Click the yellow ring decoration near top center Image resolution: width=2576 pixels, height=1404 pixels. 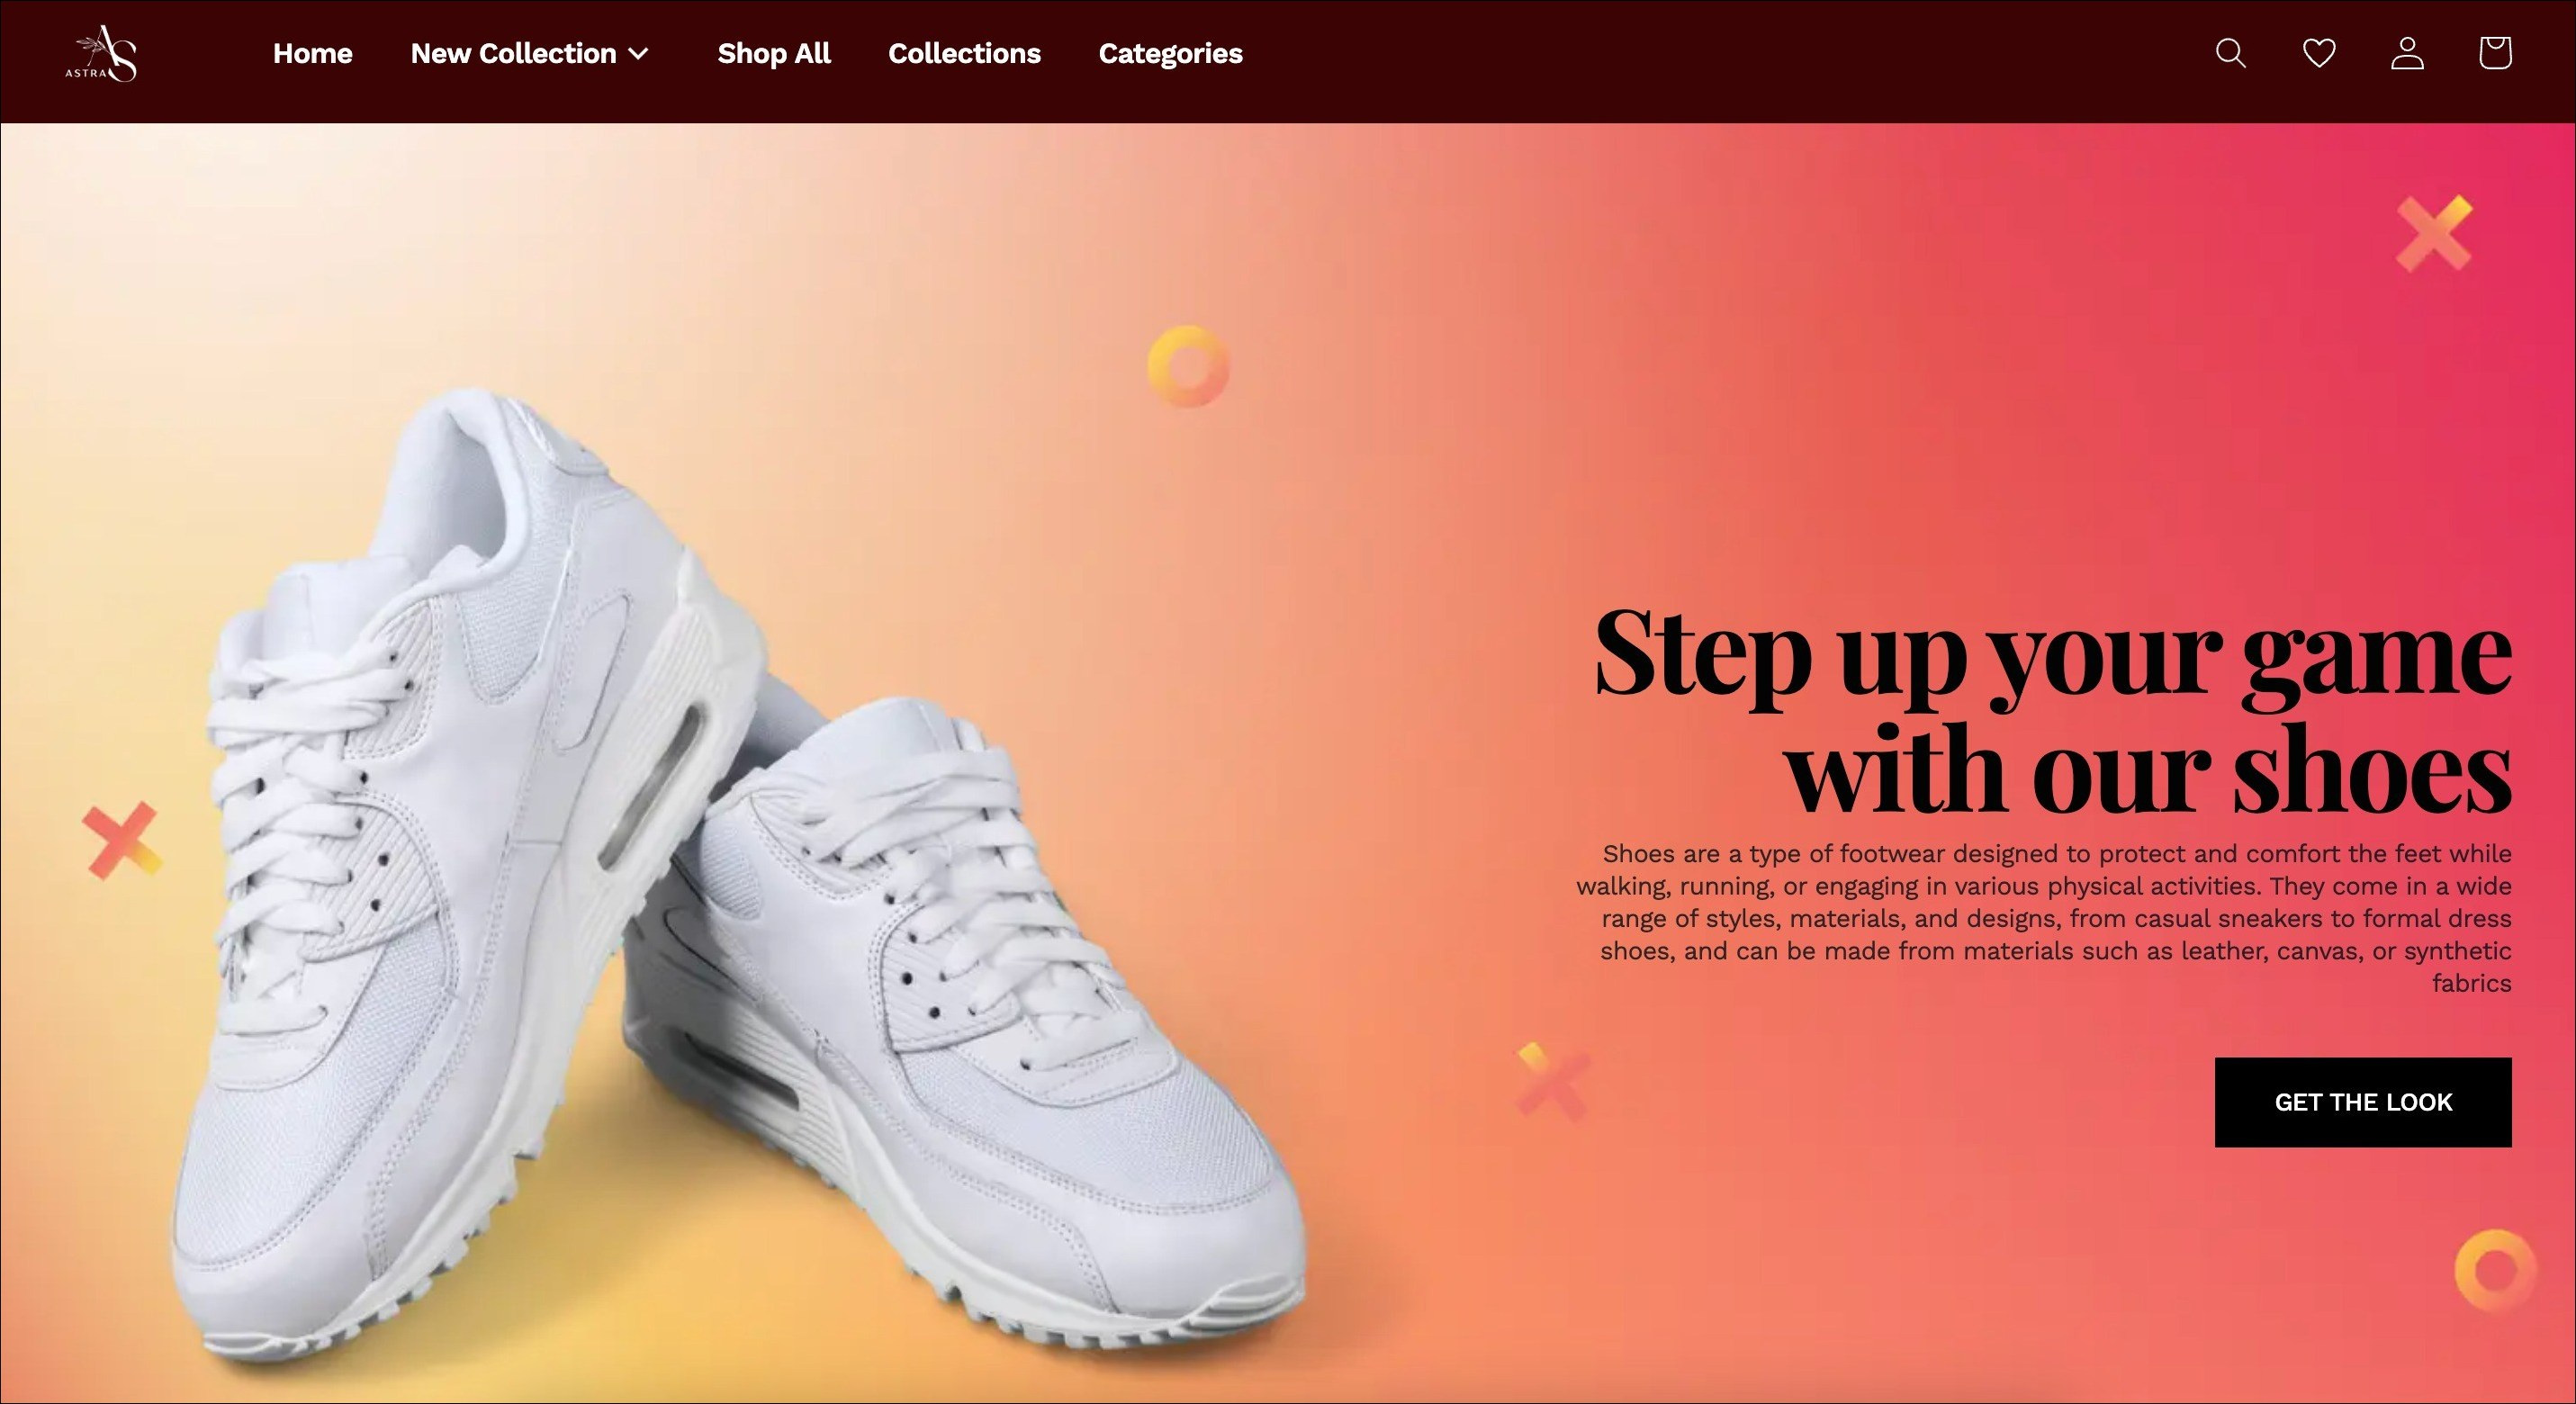pyautogui.click(x=1188, y=366)
